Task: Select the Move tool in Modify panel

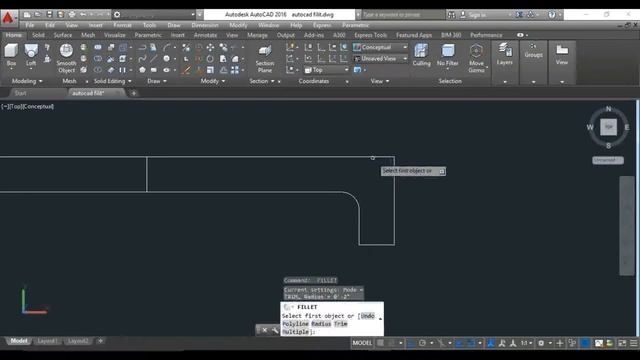Action: point(210,47)
